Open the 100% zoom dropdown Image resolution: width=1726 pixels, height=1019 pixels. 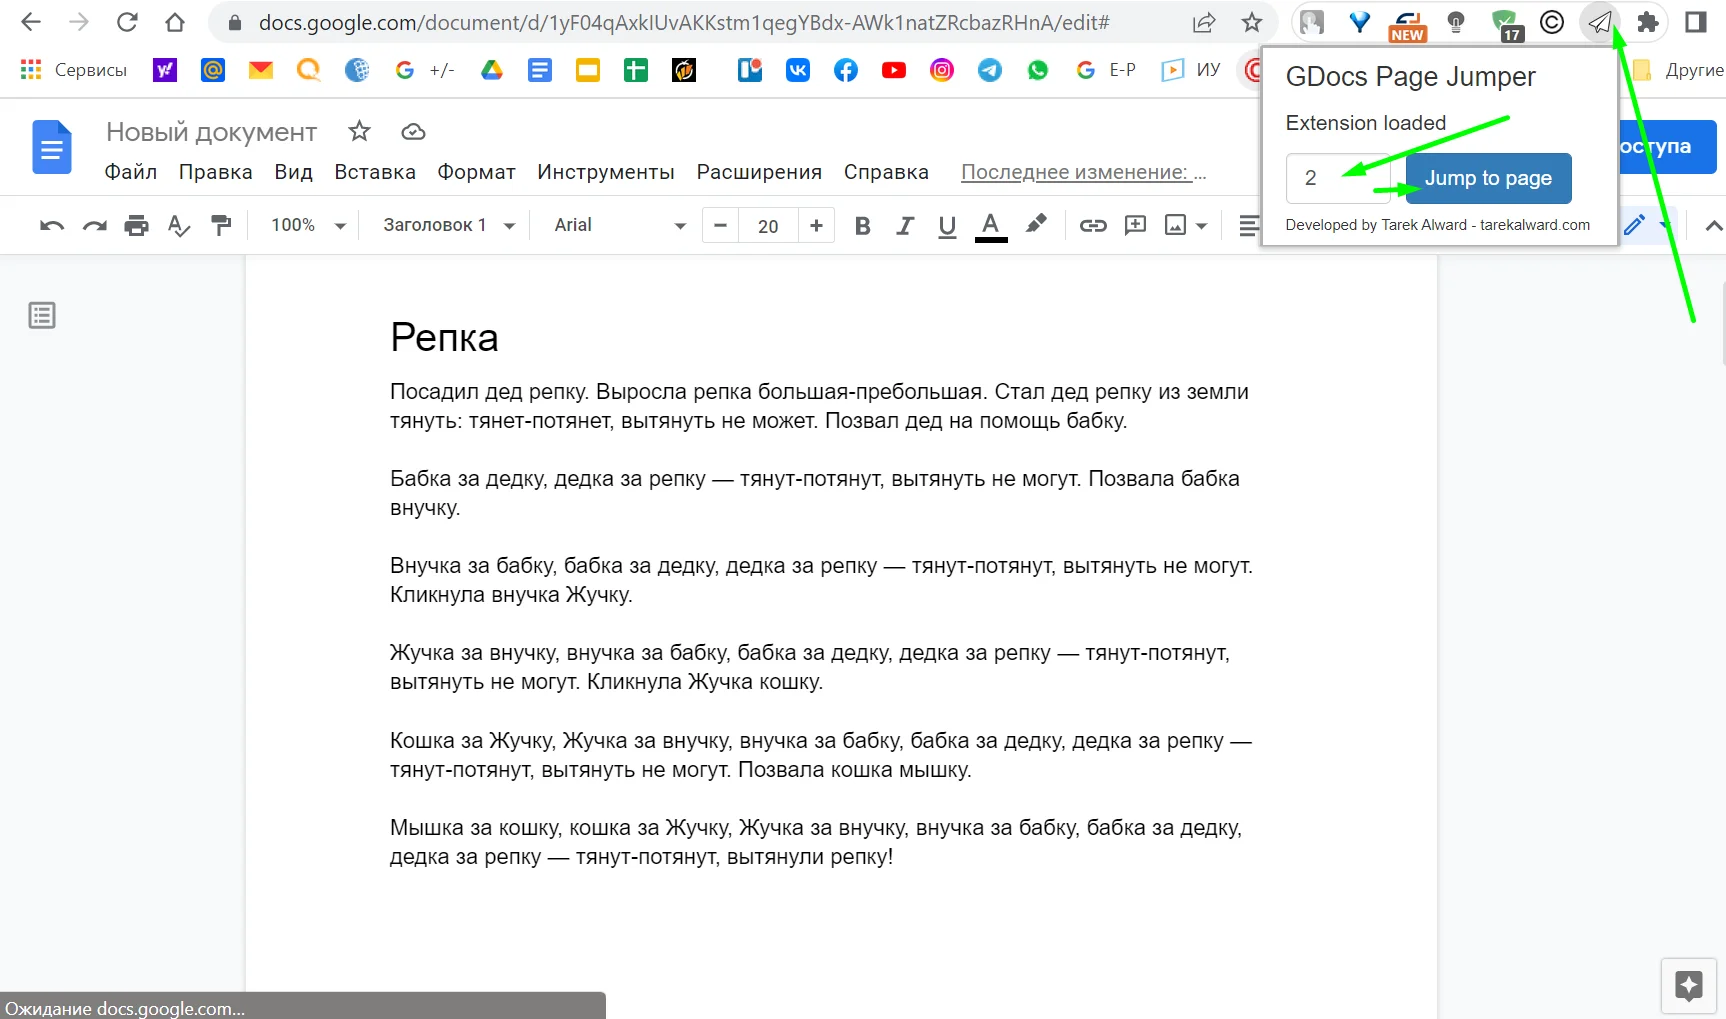[x=307, y=226]
